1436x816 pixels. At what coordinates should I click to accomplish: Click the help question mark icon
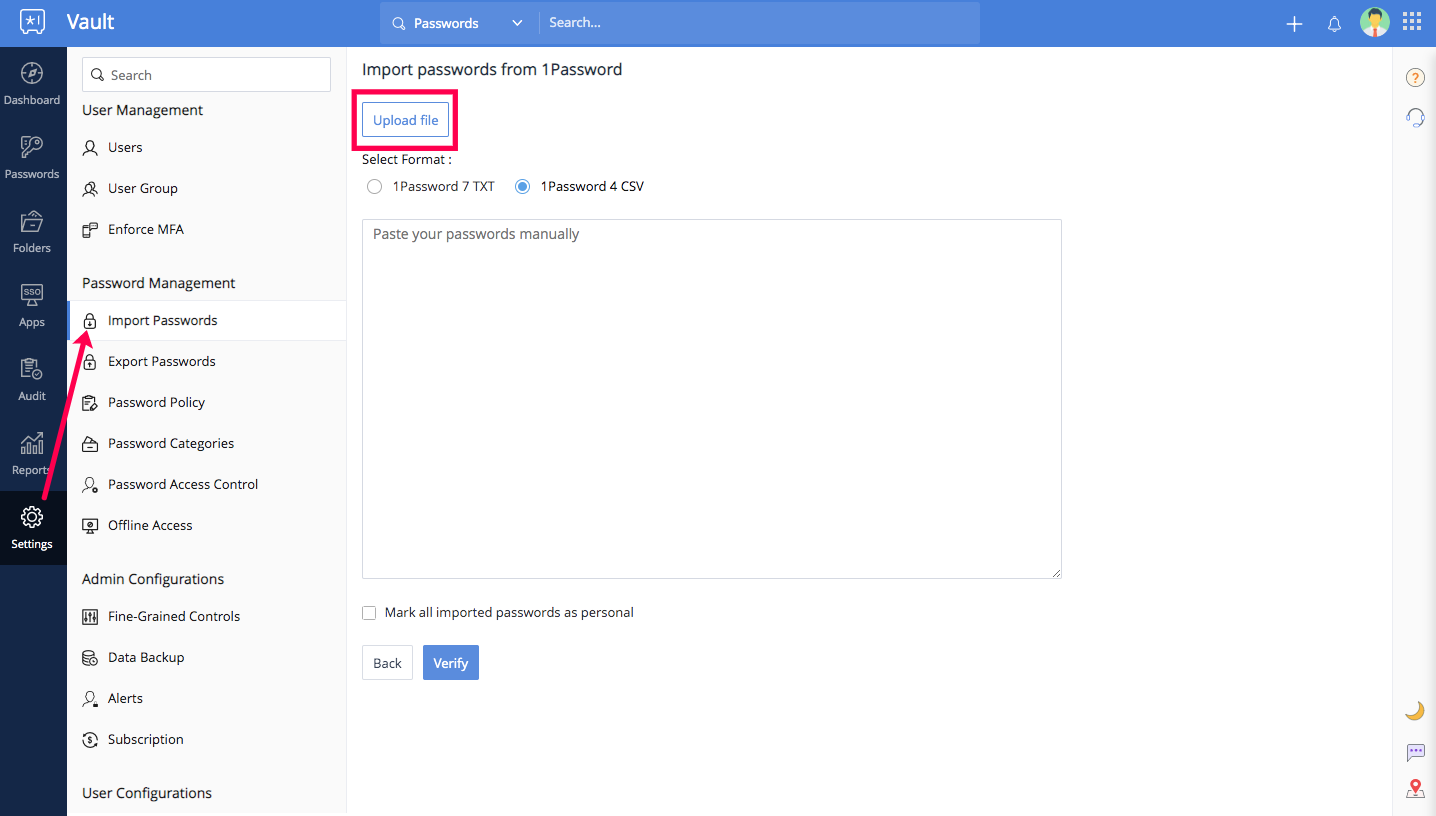pos(1415,78)
